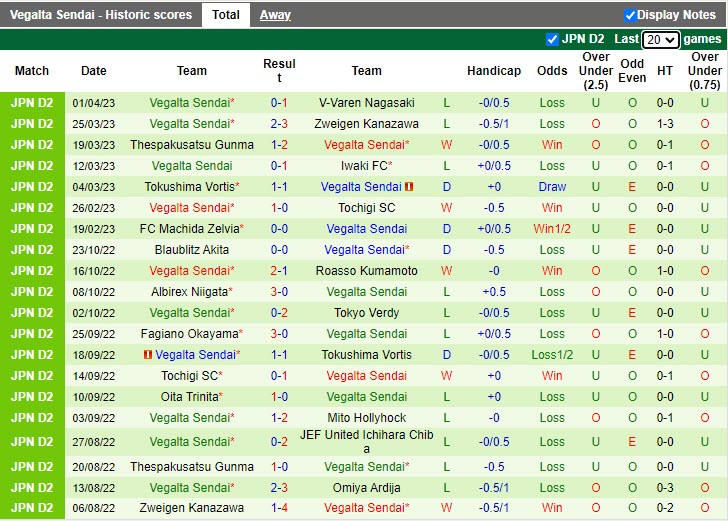Click Mito Hollyhock team name
728x521 pixels.
coord(366,418)
